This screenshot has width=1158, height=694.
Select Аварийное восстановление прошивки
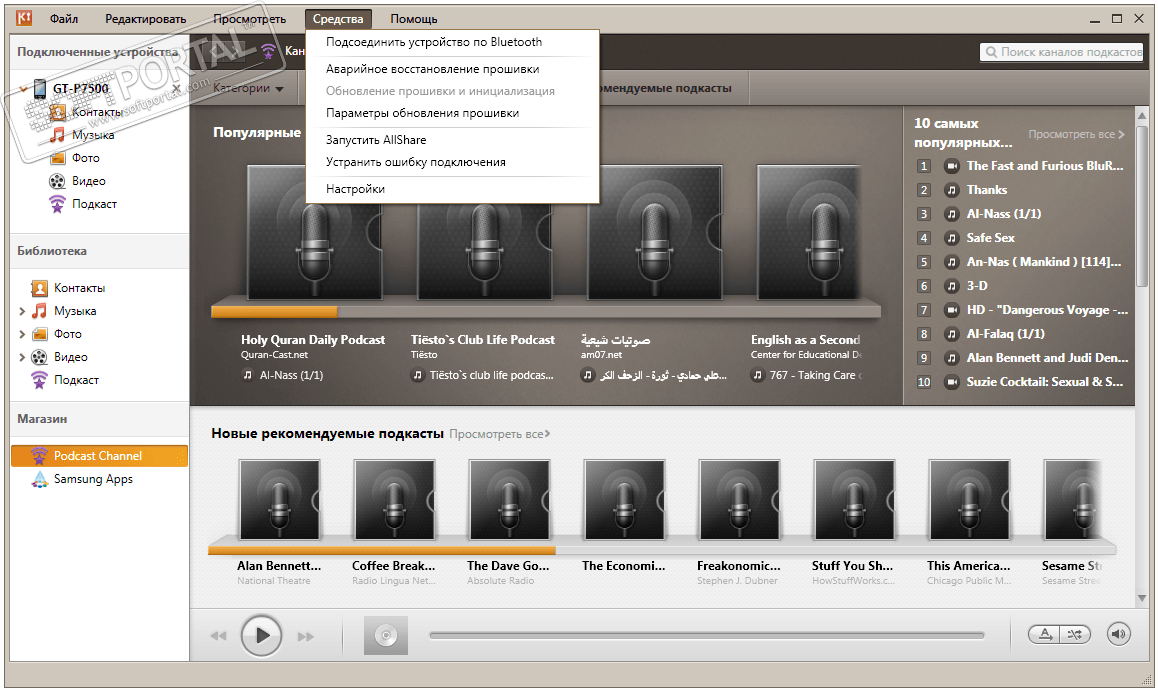pos(433,69)
